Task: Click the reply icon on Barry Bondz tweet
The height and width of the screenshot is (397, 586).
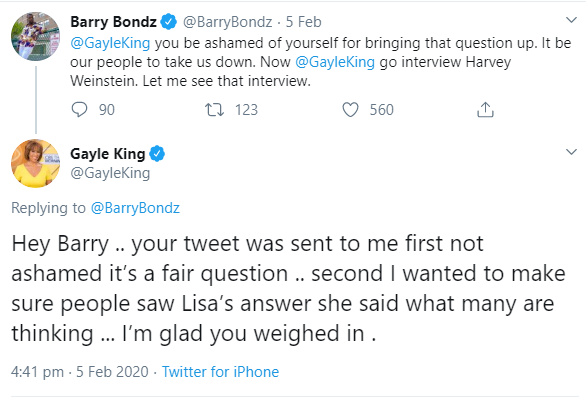Action: (79, 110)
